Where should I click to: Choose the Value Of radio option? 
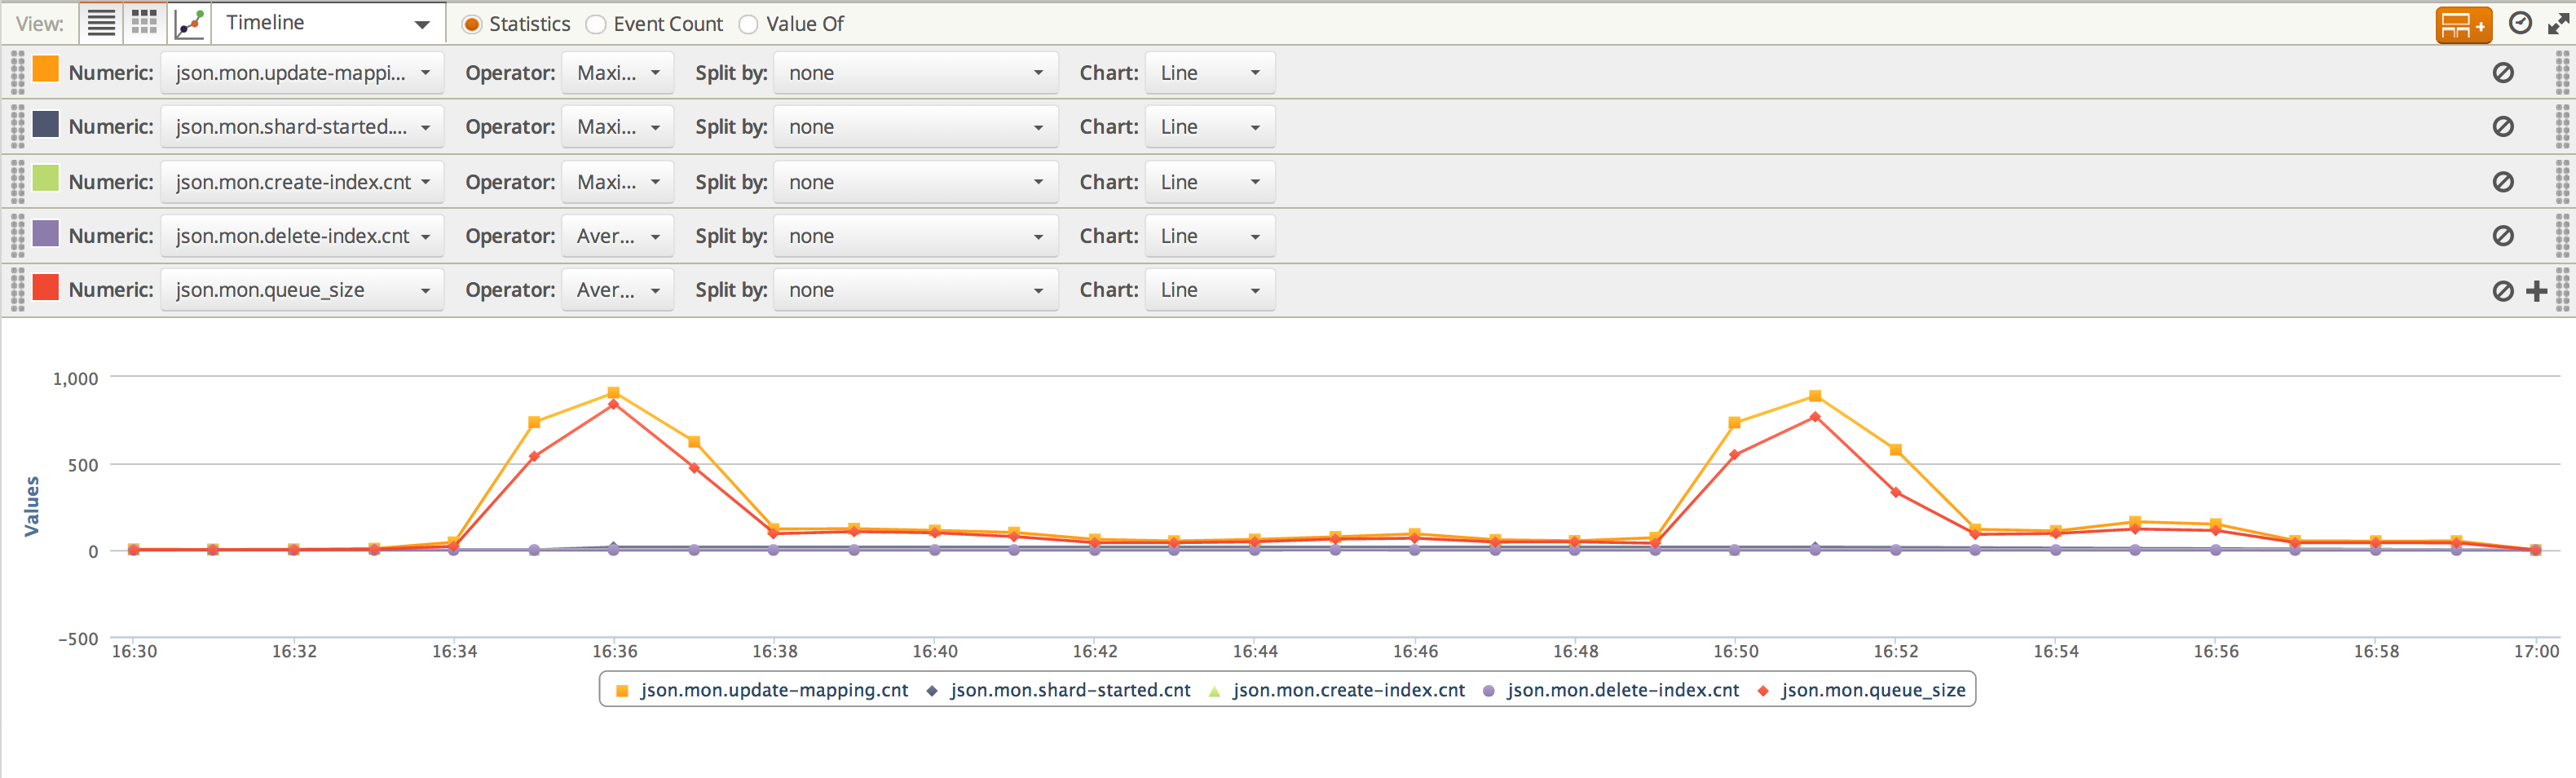coord(748,24)
